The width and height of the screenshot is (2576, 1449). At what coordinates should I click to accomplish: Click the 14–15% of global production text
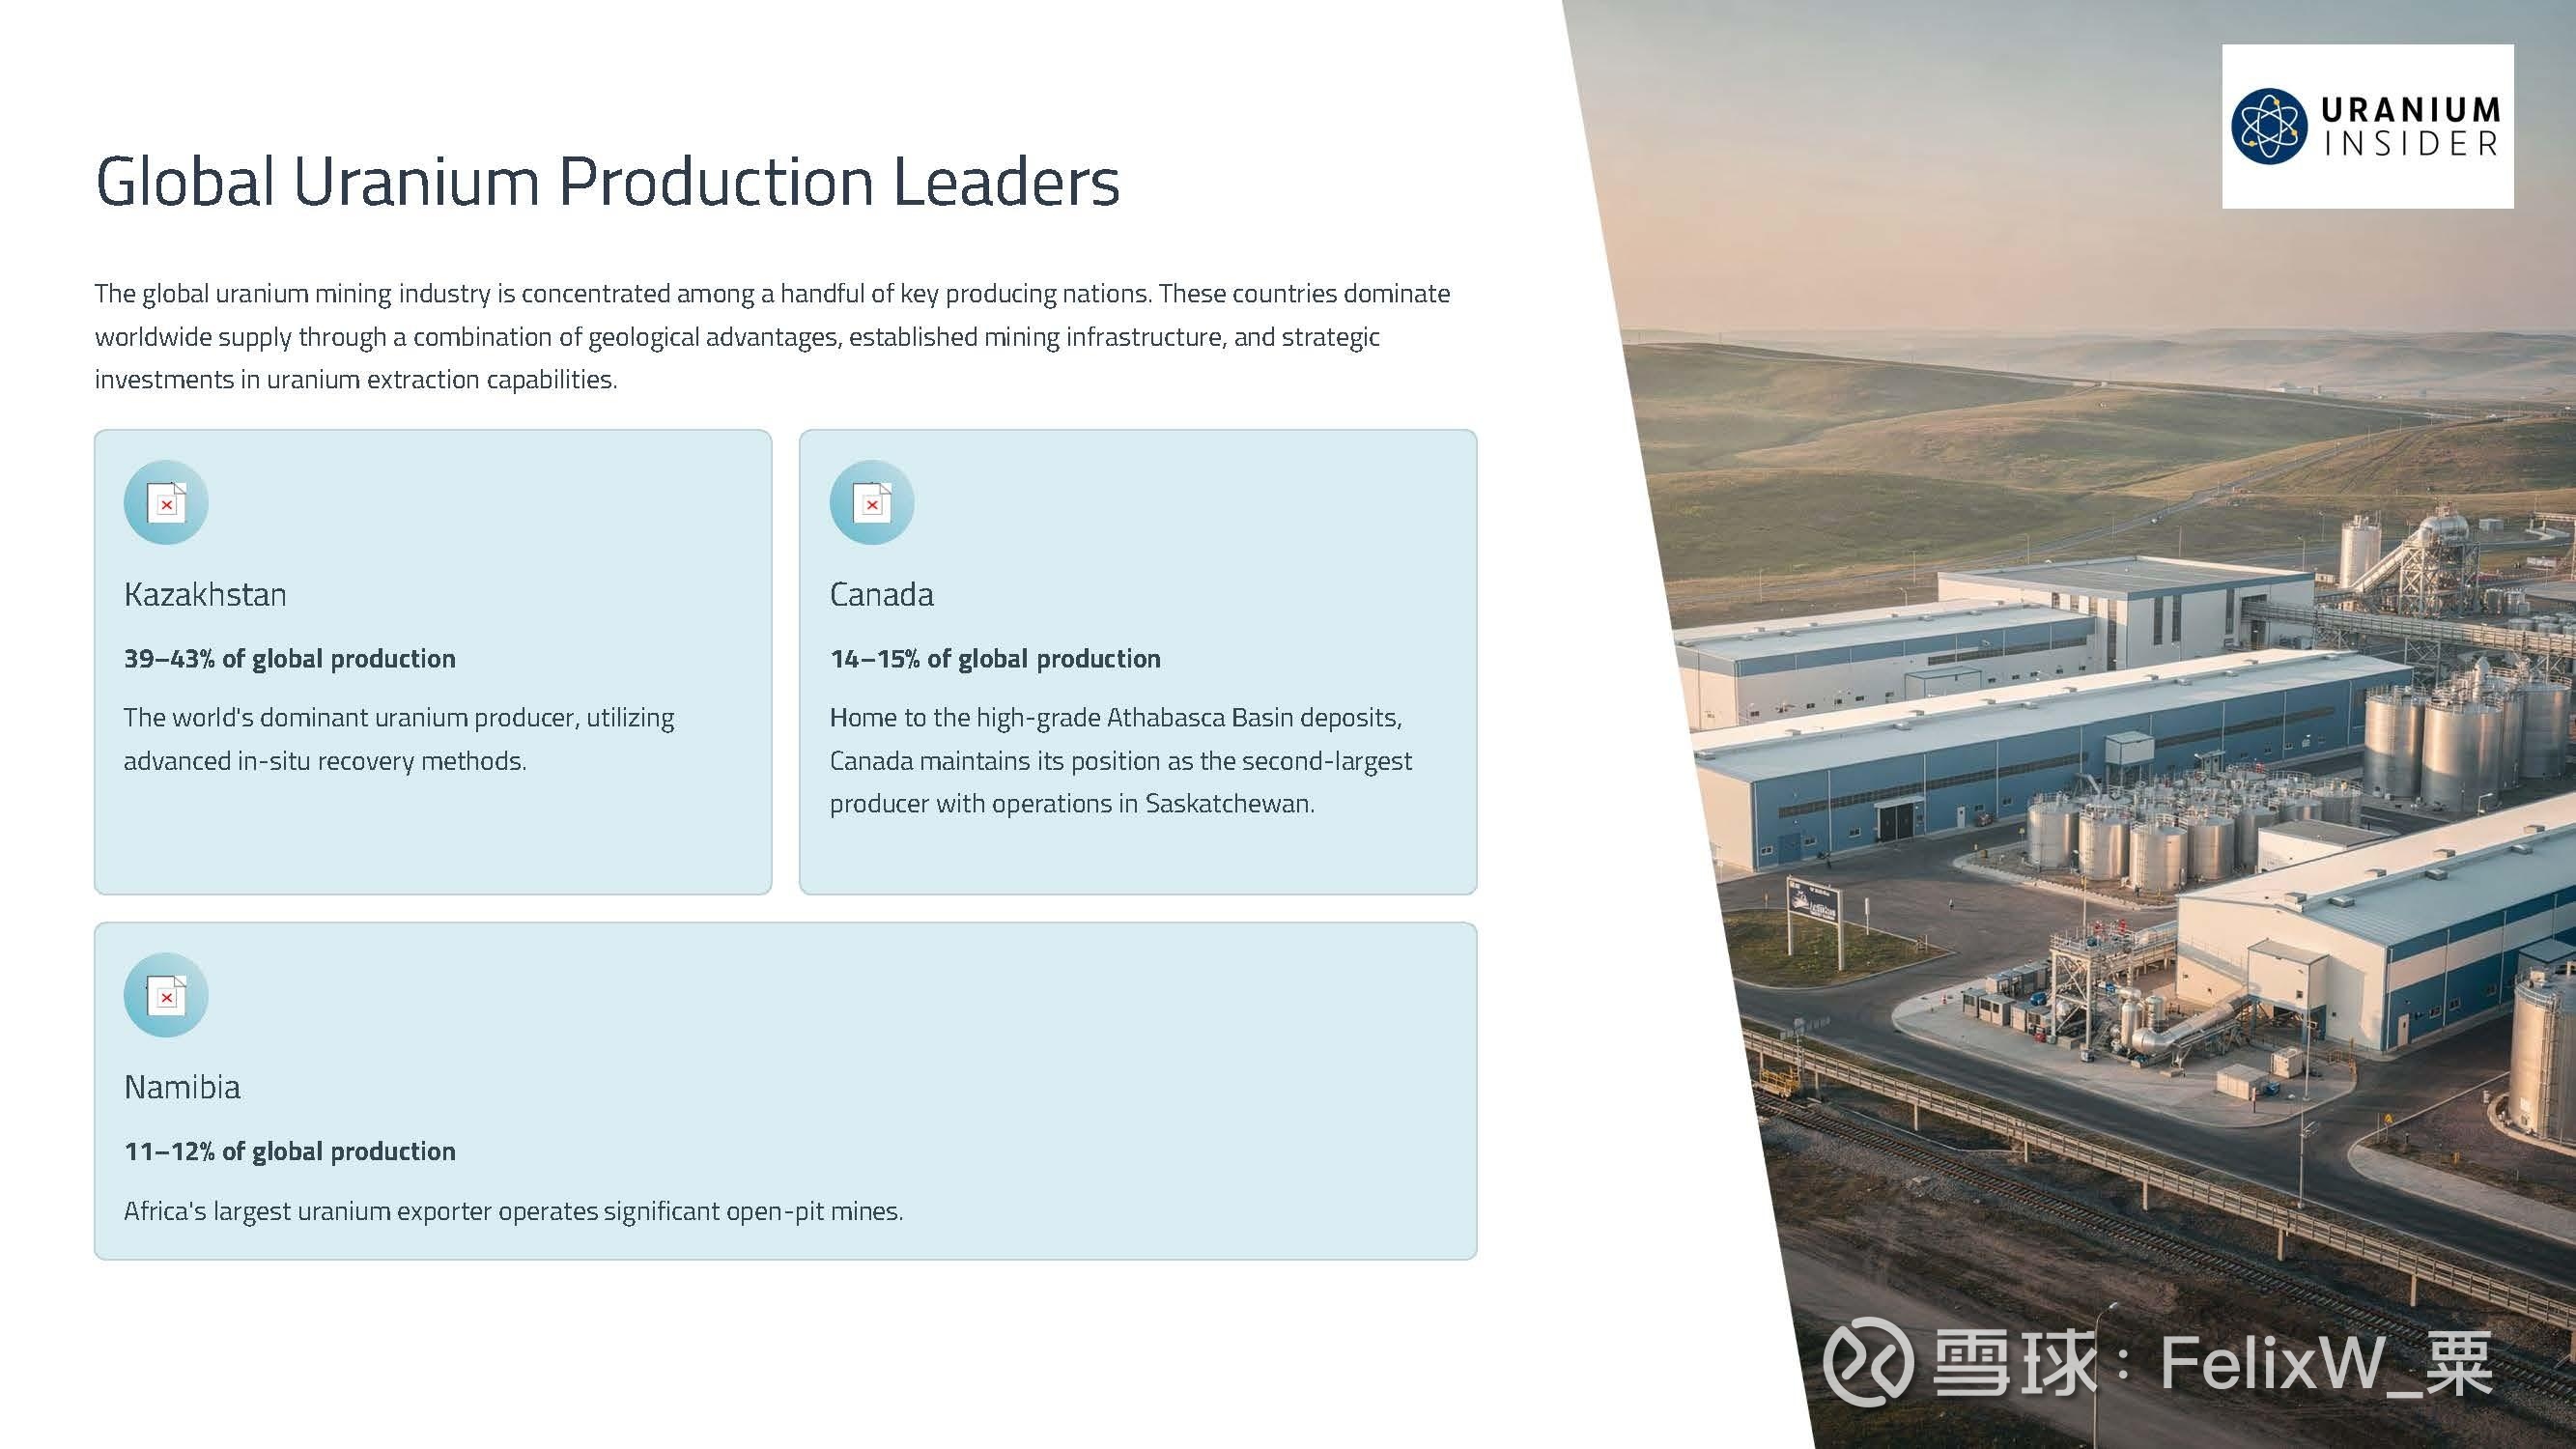pos(995,659)
